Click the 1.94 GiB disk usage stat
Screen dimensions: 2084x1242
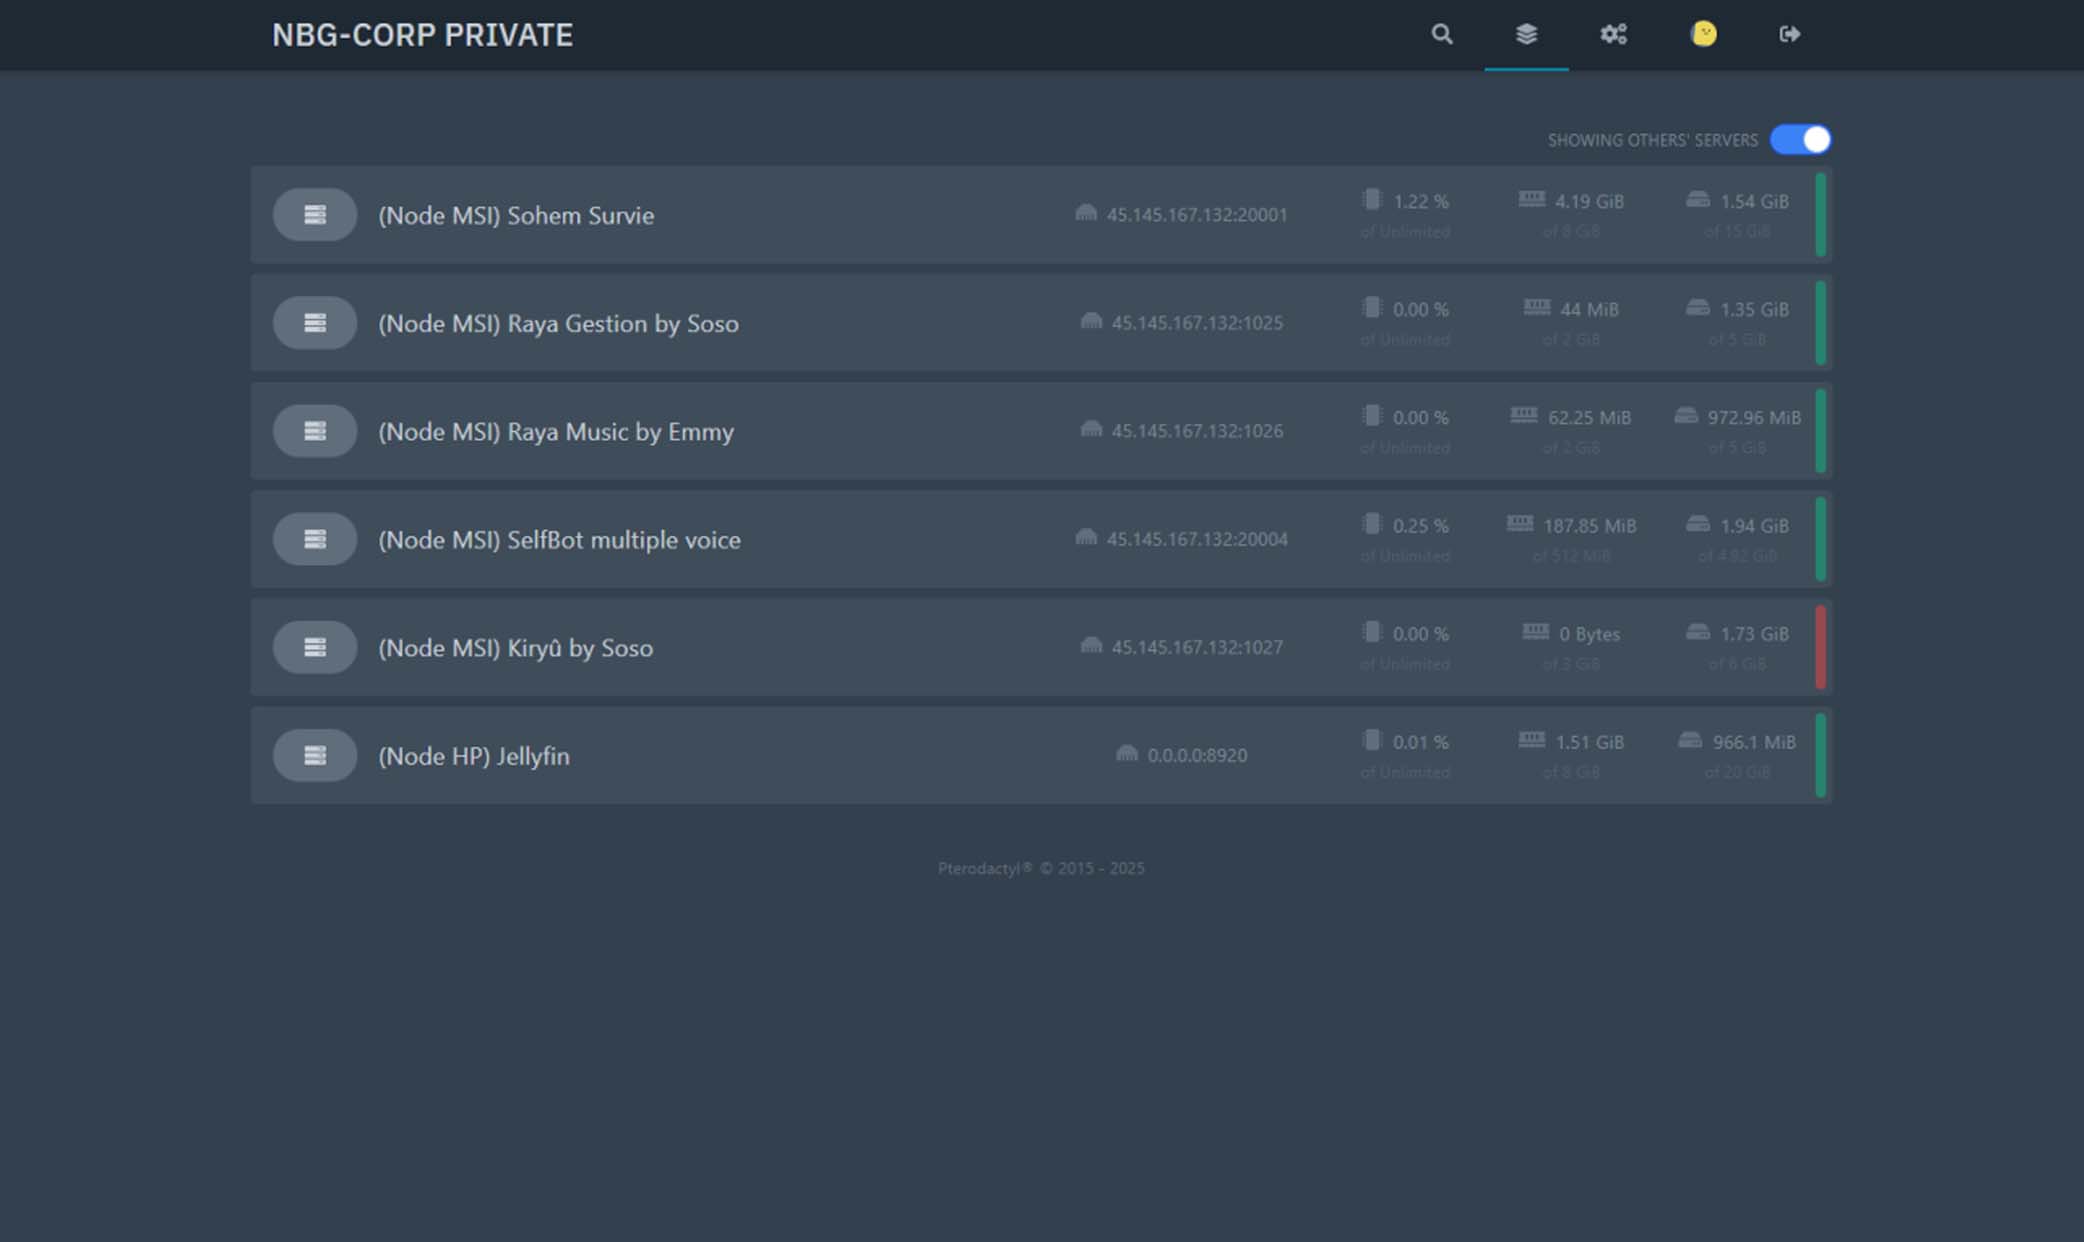click(x=1753, y=526)
